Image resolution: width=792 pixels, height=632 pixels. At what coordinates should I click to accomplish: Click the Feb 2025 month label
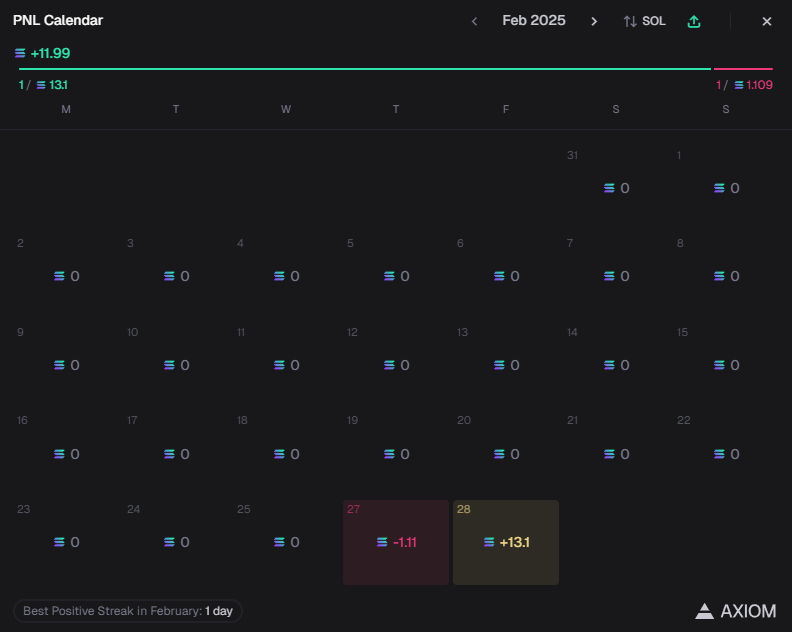[x=534, y=20]
